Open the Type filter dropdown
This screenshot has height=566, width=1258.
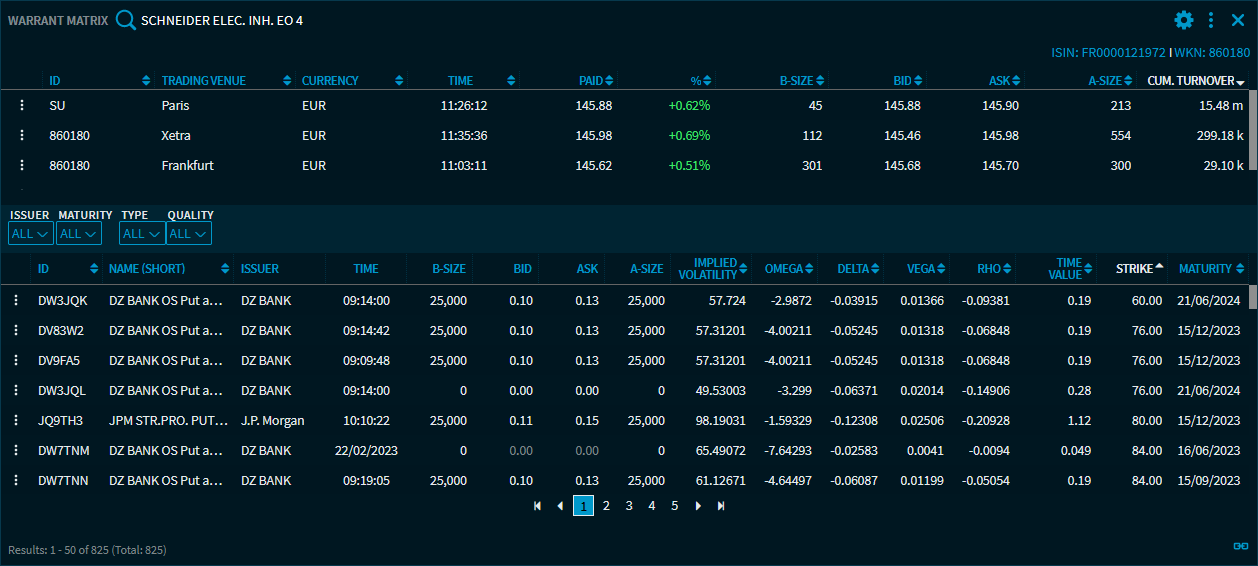pos(141,234)
